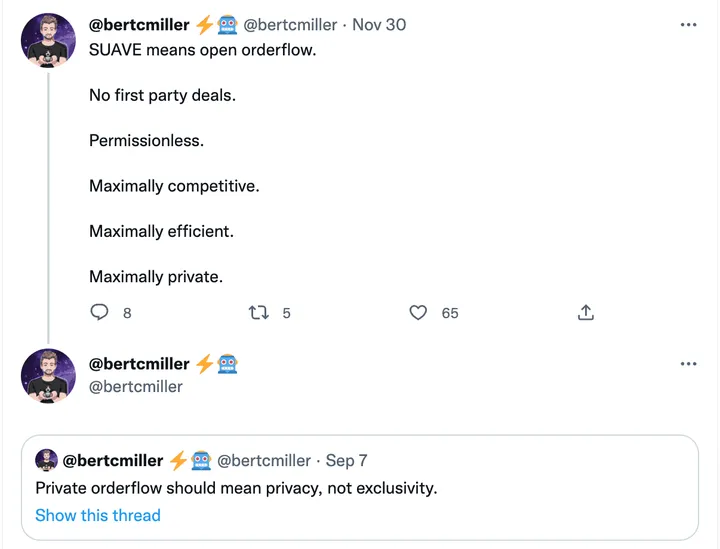The height and width of the screenshot is (549, 720).
Task: Open the second tweet's three-dot more menu
Action: tap(688, 364)
